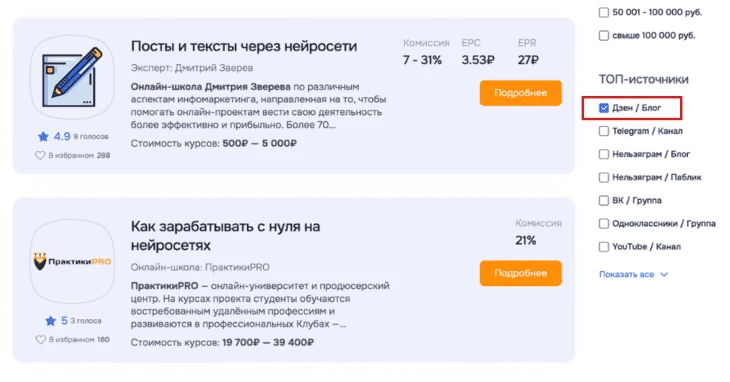The height and width of the screenshot is (382, 730).
Task: Tick the ВК / Группа checkbox
Action: [x=604, y=201]
